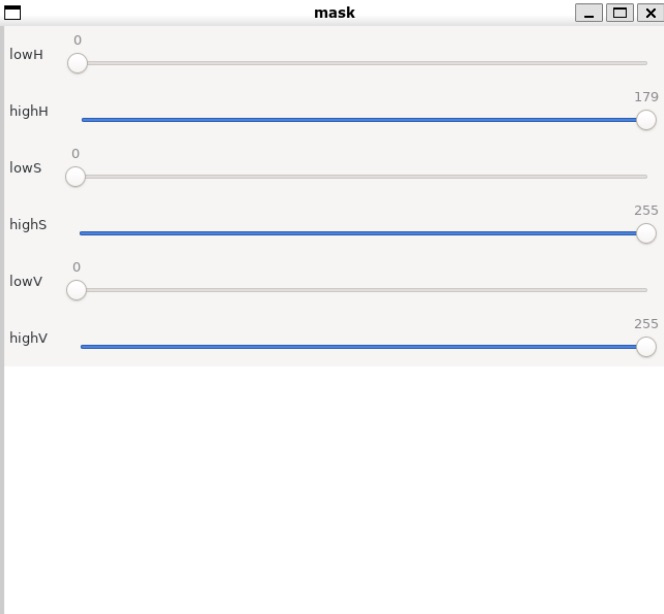Minimize the mask window
Screen dimensions: 664x614
click(589, 13)
